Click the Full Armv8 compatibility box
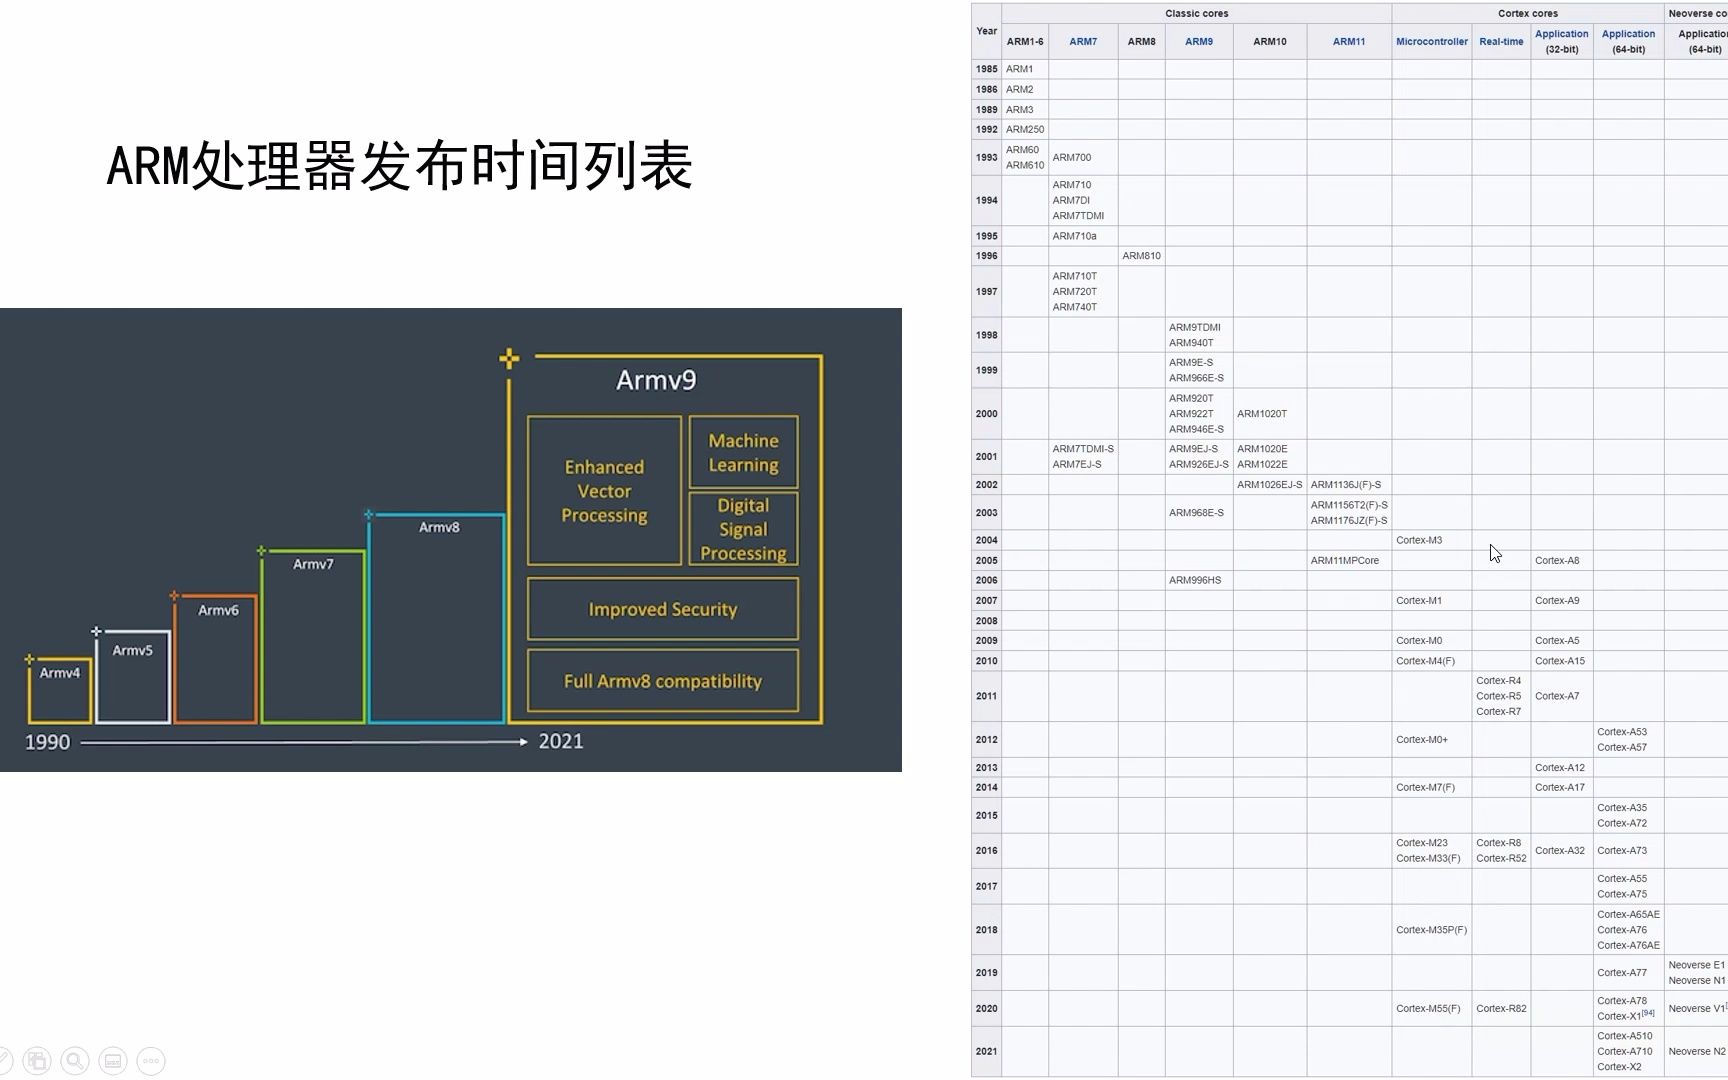 click(x=663, y=681)
